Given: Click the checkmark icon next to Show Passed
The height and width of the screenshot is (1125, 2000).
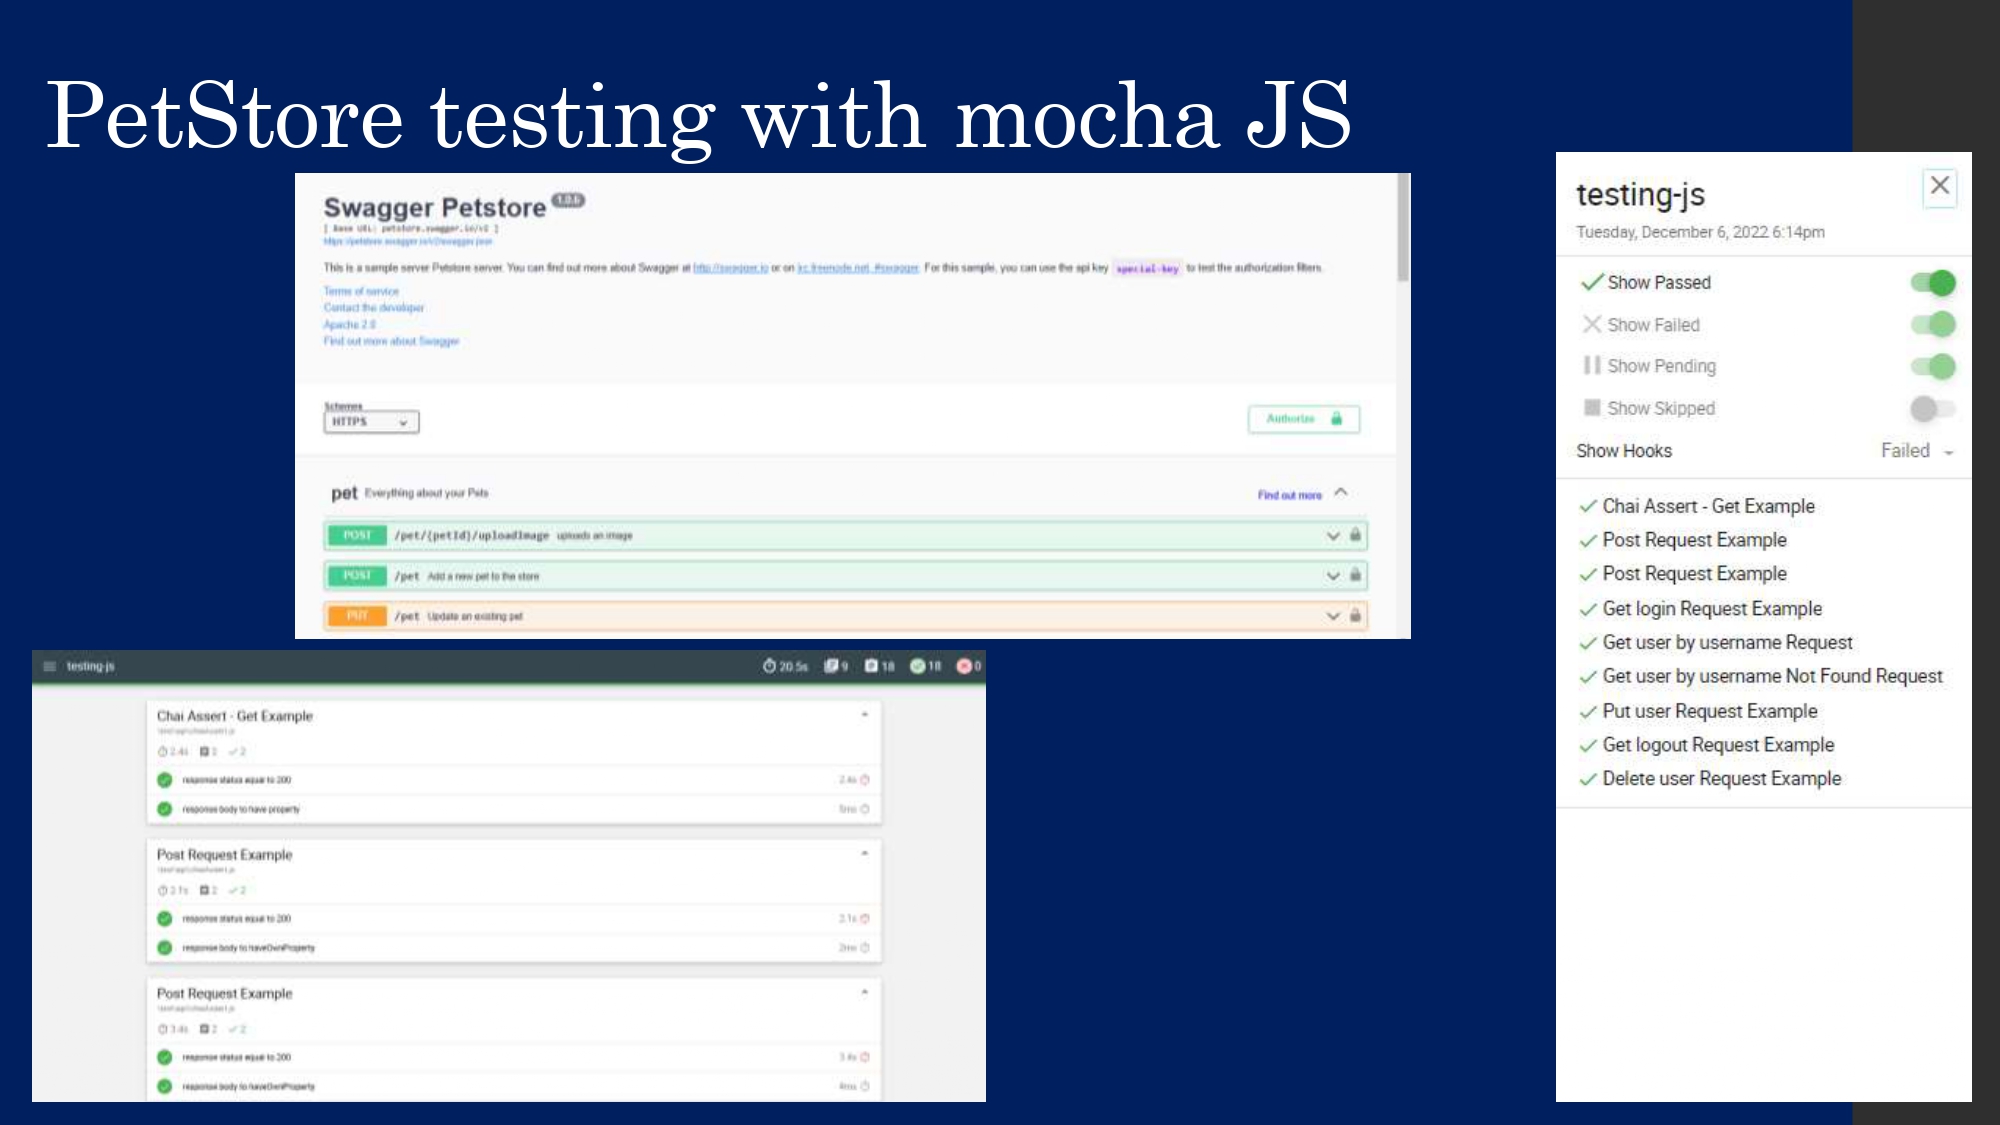Looking at the screenshot, I should point(1592,282).
